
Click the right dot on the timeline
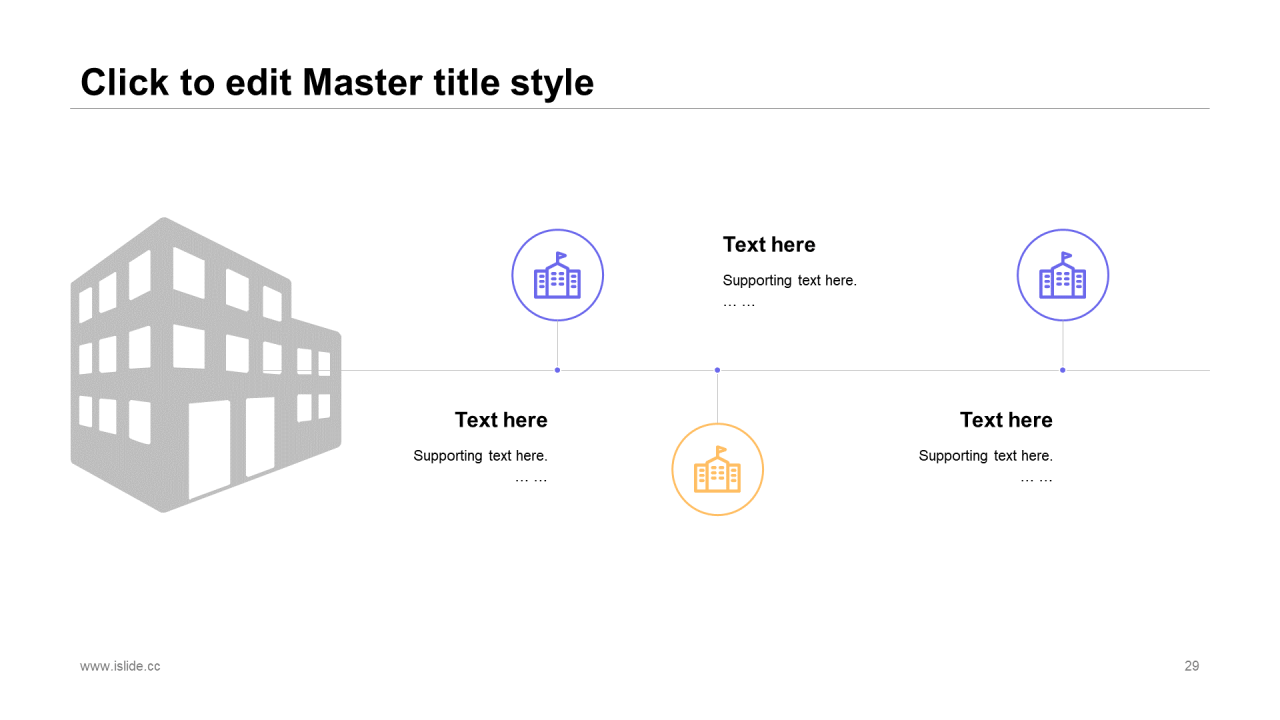pyautogui.click(x=1062, y=370)
